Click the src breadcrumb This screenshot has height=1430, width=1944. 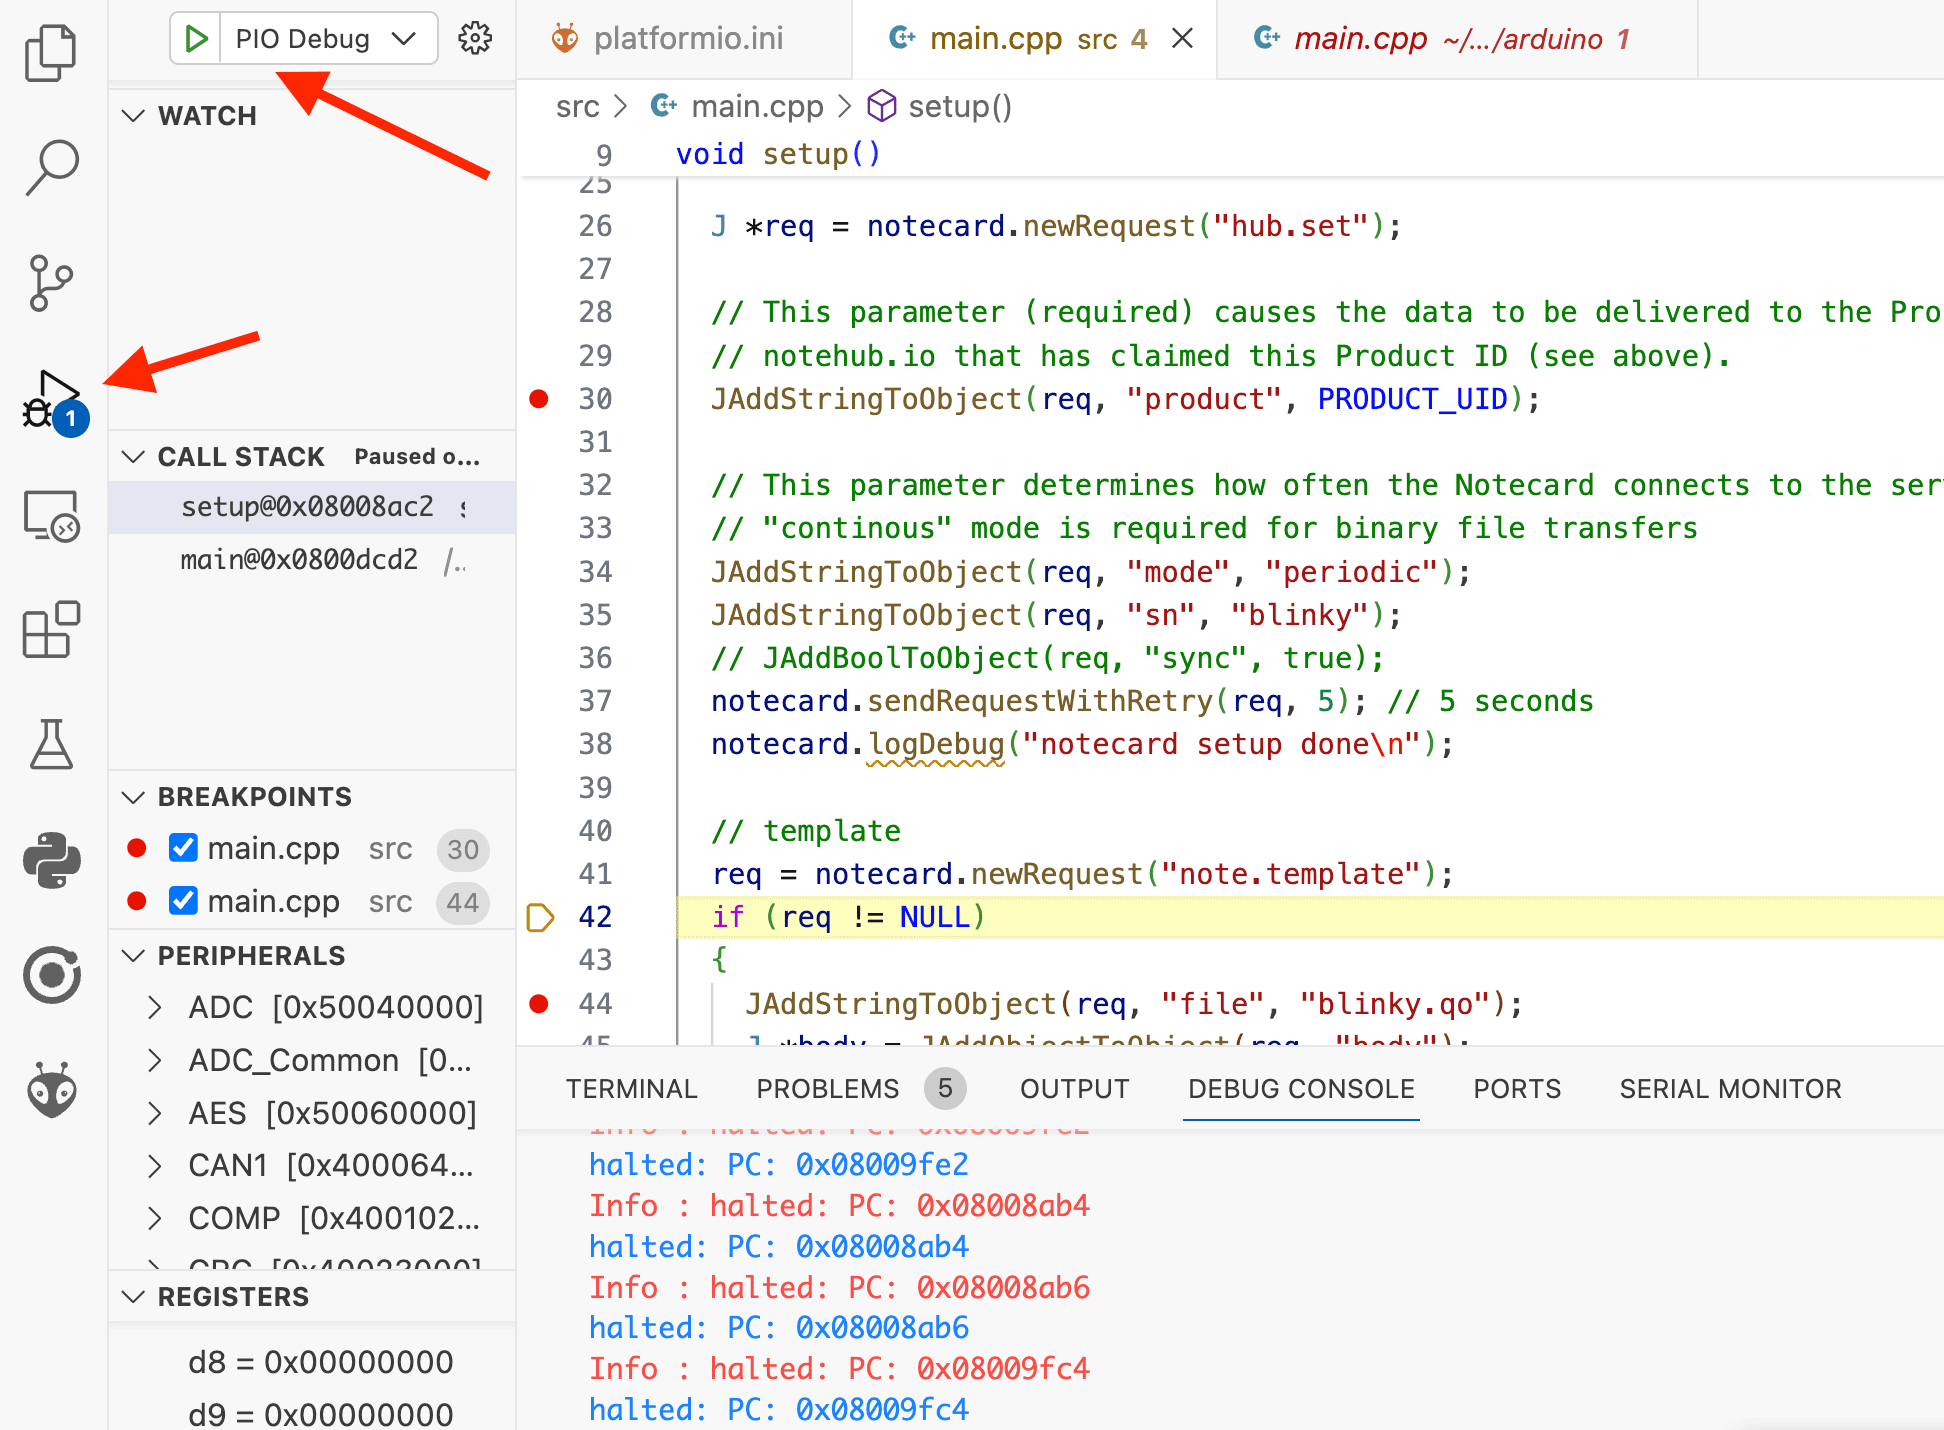click(578, 106)
